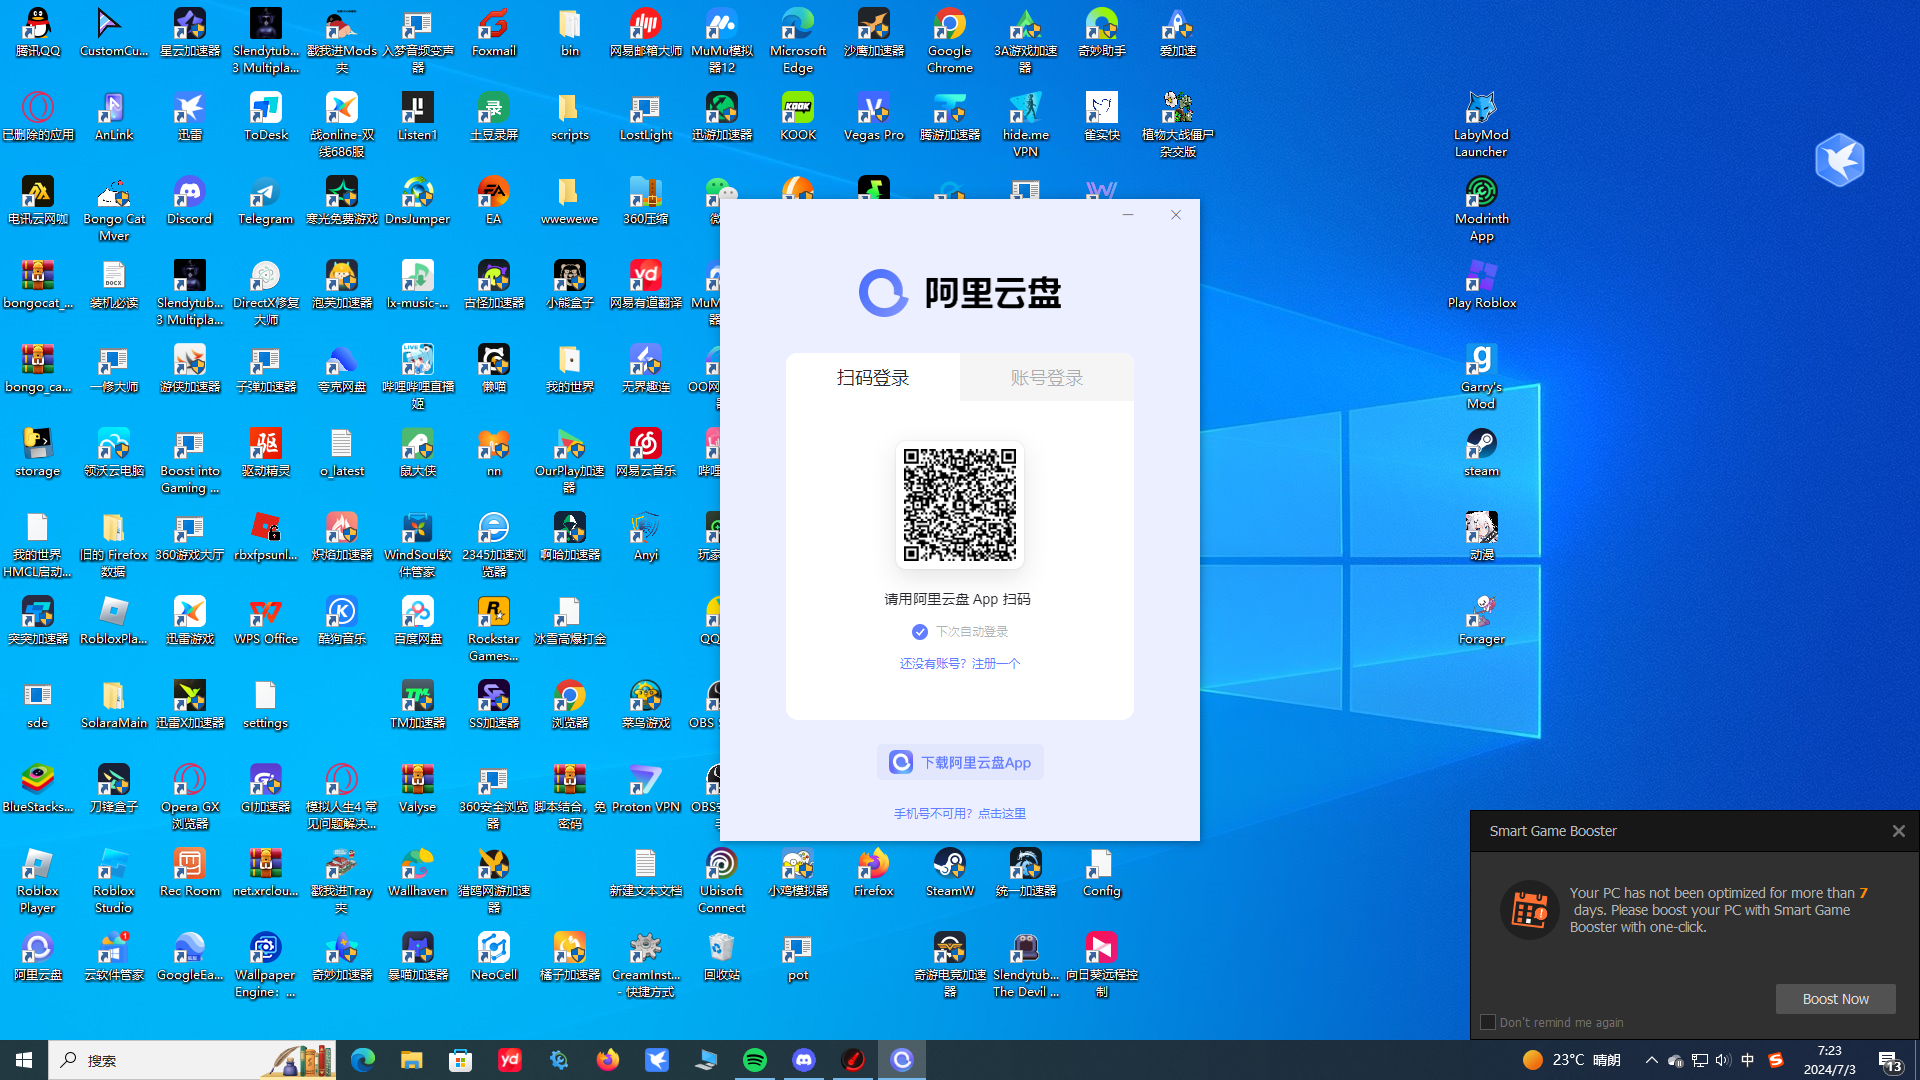The width and height of the screenshot is (1920, 1080).
Task: Check Don't remind me again box
Action: (1488, 1022)
